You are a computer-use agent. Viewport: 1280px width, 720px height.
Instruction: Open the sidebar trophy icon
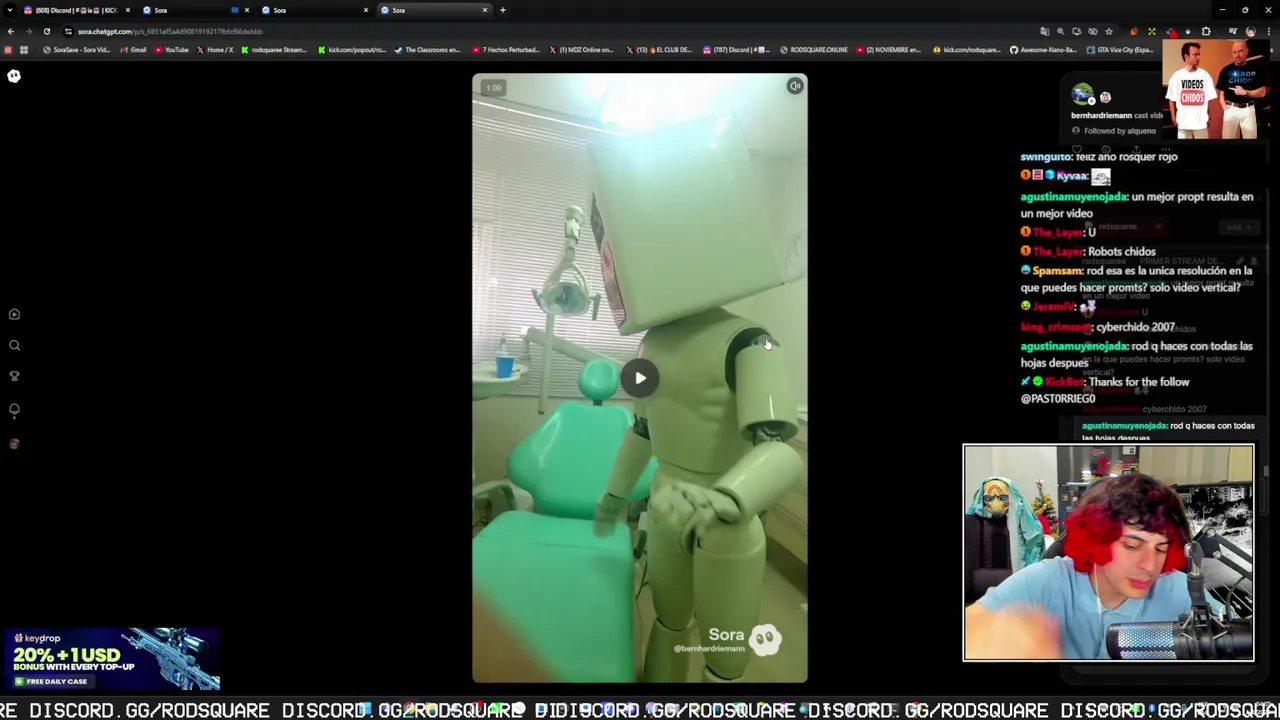pyautogui.click(x=14, y=377)
